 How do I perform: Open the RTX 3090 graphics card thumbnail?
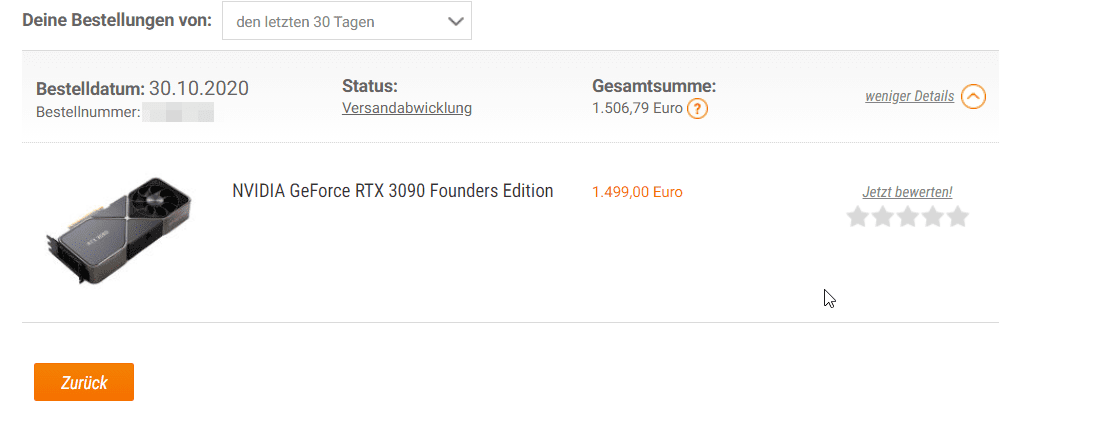120,230
